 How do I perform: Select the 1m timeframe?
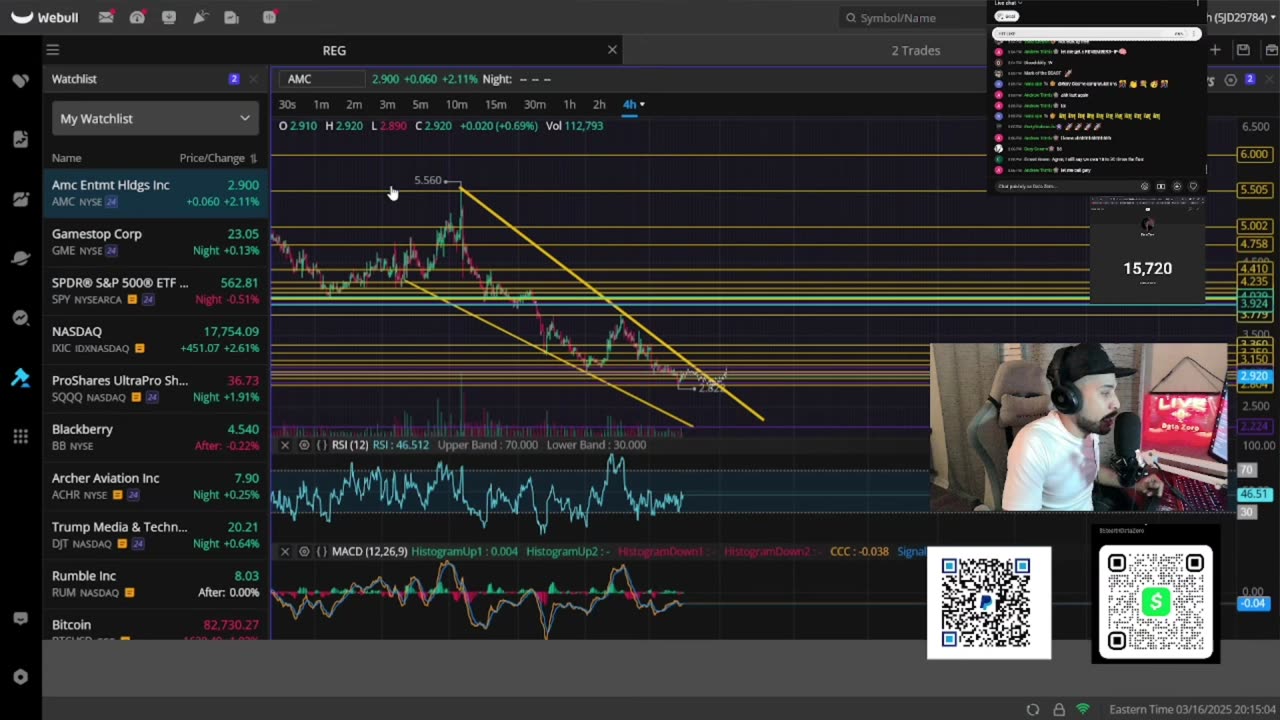coord(321,105)
